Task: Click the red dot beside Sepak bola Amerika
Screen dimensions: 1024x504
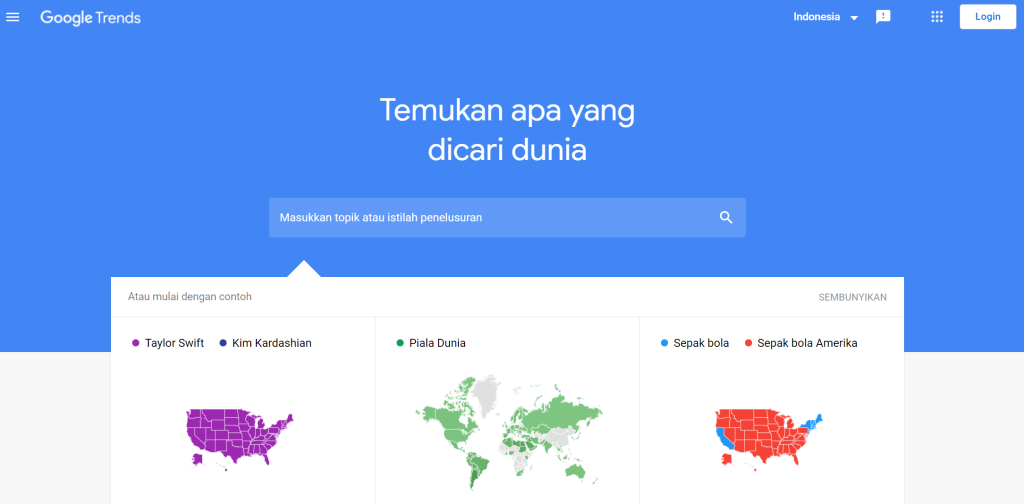Action: tap(748, 343)
